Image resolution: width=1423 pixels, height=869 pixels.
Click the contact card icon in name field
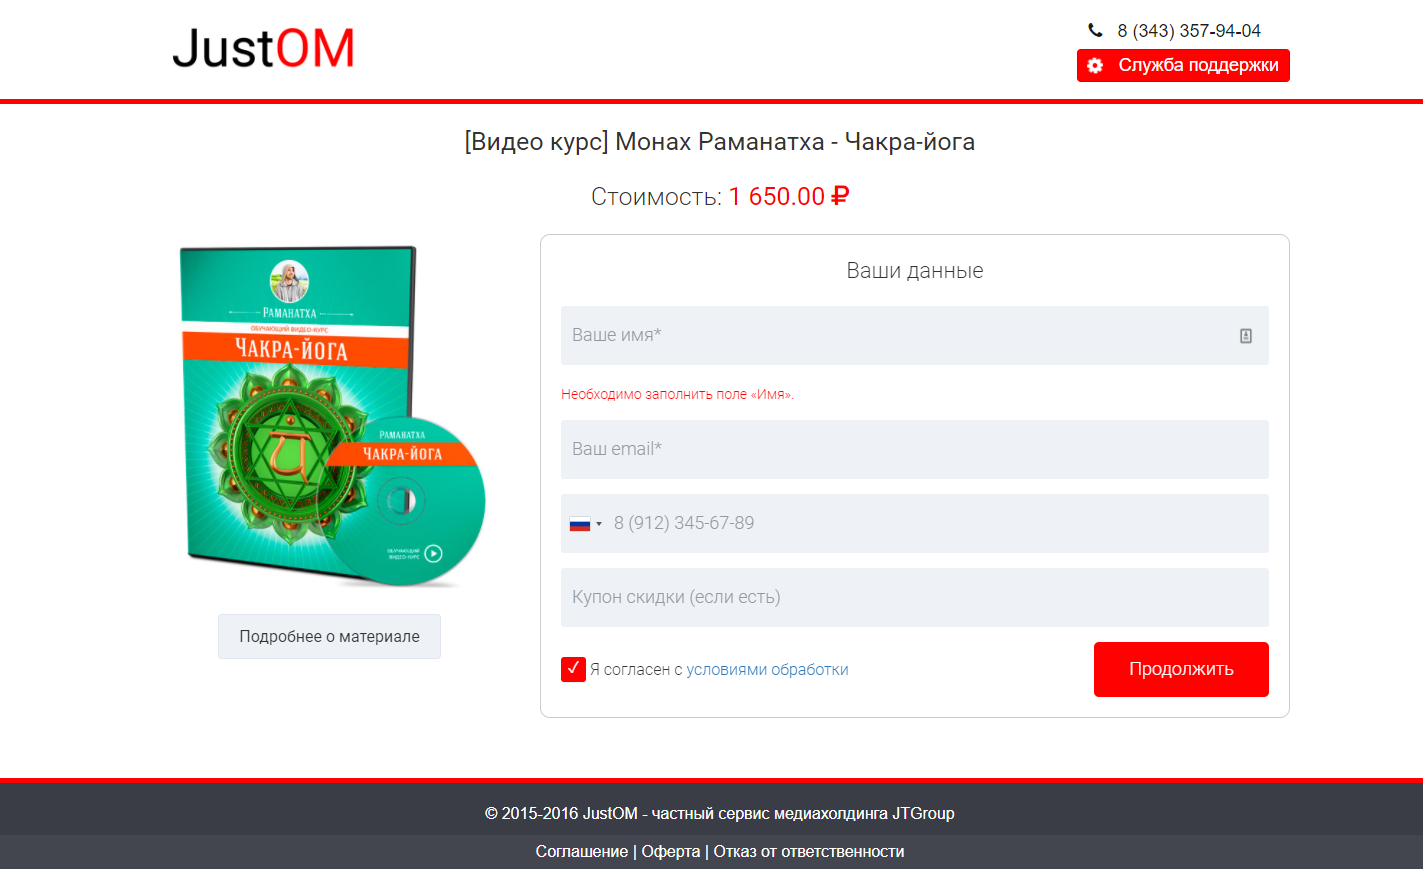pyautogui.click(x=1246, y=336)
